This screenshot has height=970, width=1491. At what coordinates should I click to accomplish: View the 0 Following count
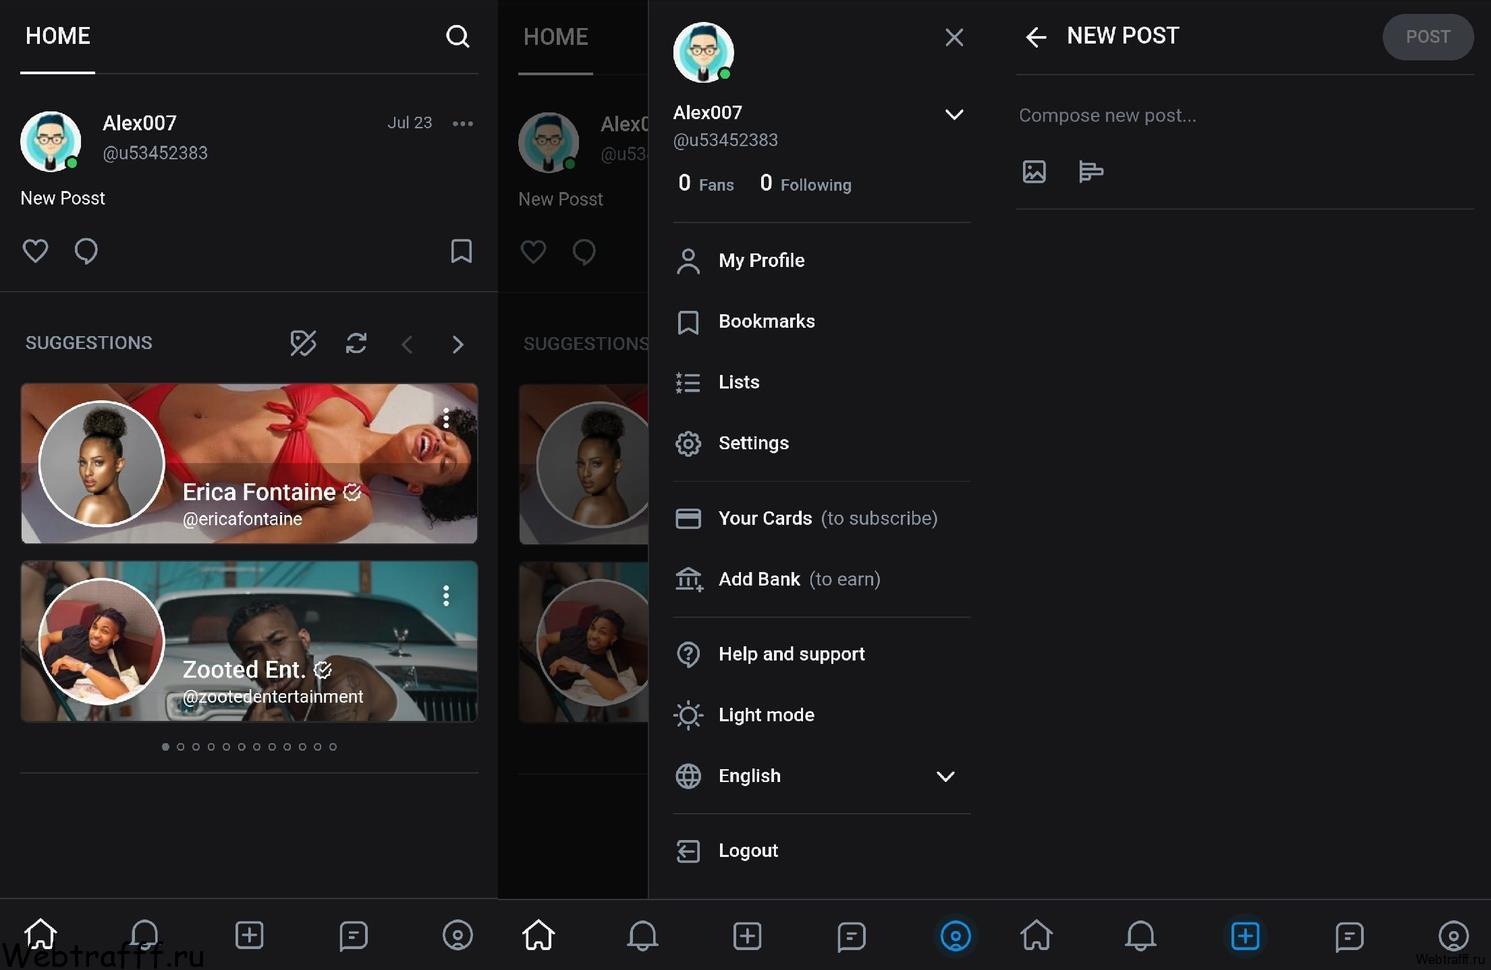coord(805,183)
